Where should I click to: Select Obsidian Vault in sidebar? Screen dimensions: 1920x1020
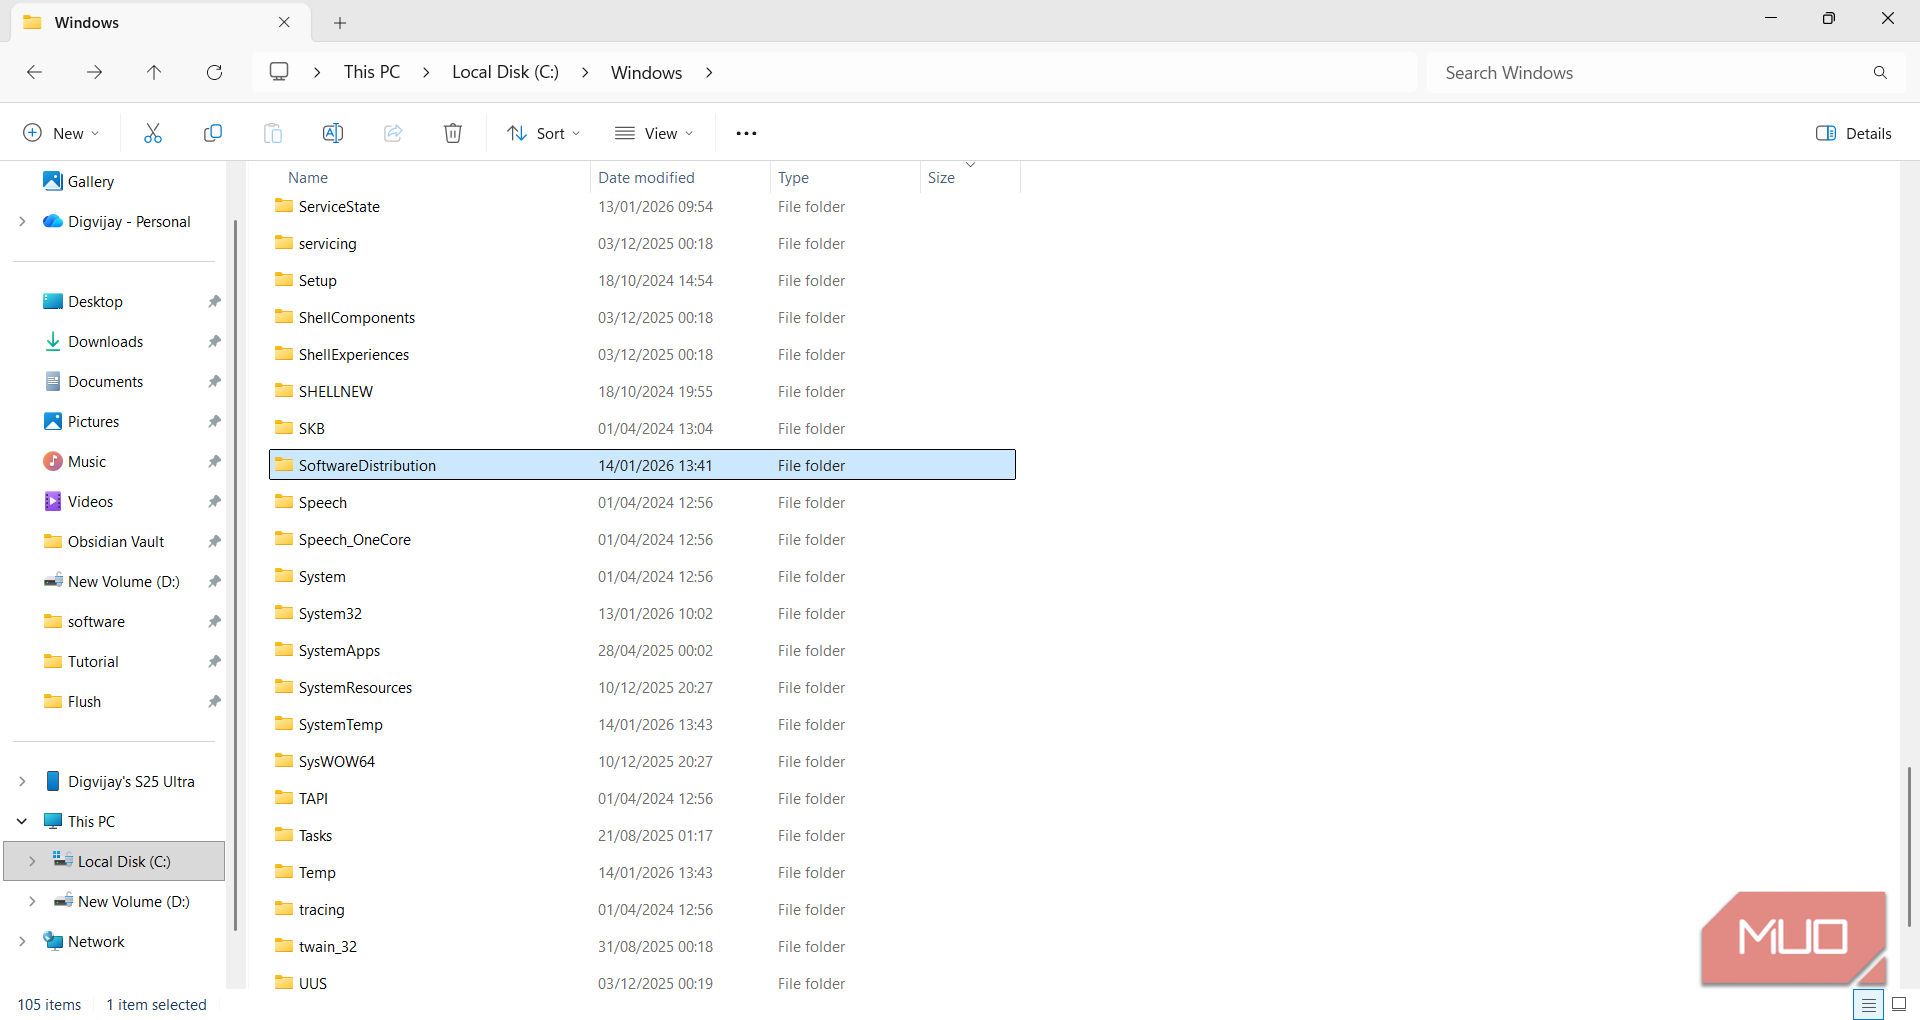pos(116,541)
